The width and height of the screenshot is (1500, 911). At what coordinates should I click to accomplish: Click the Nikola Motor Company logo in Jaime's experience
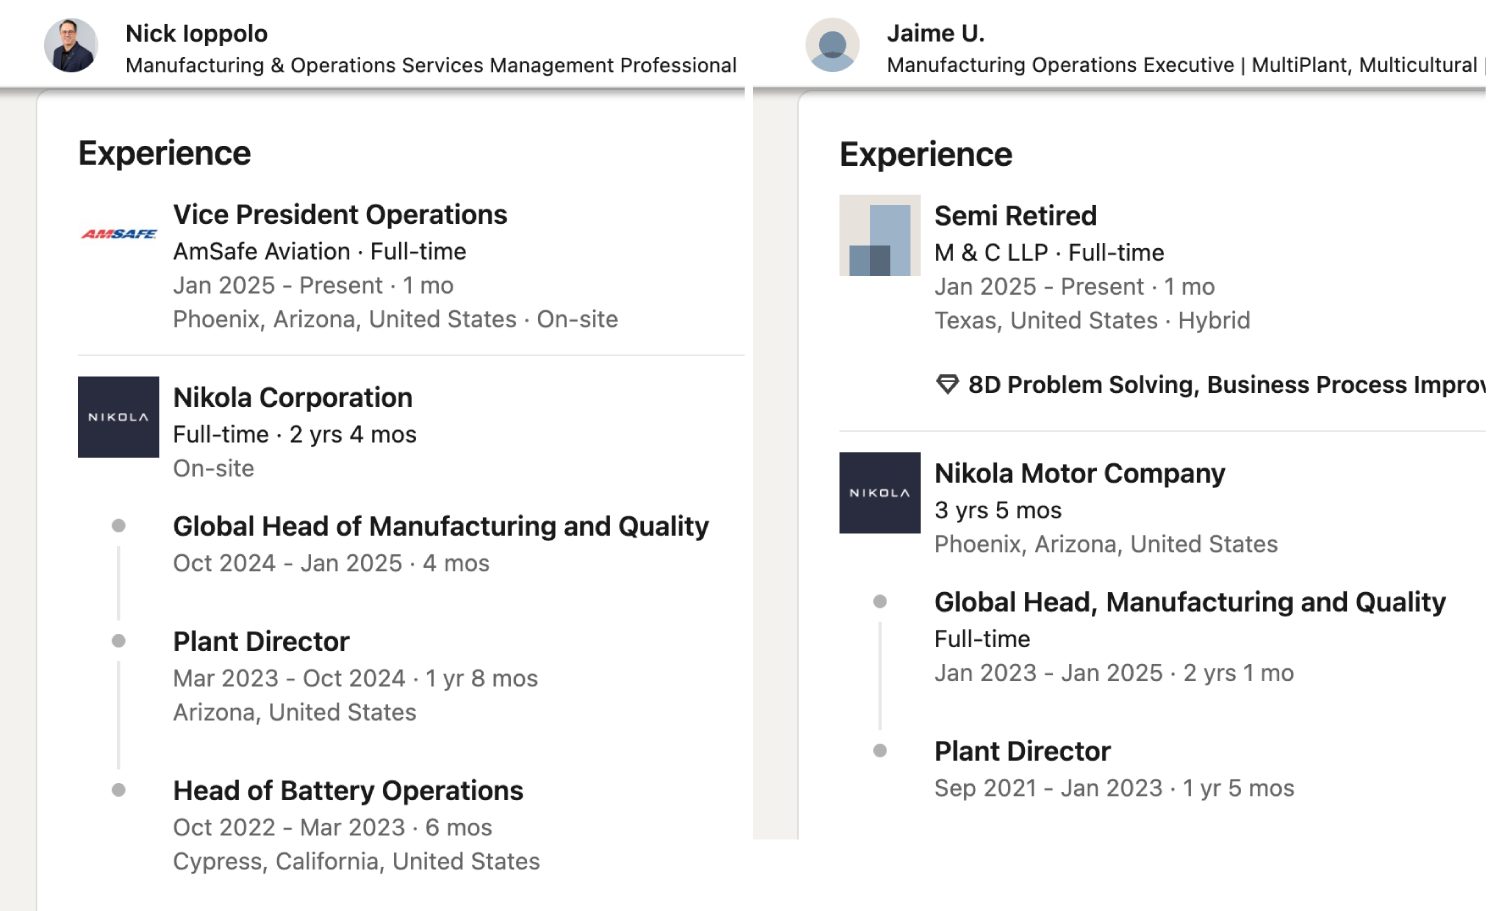pyautogui.click(x=880, y=493)
